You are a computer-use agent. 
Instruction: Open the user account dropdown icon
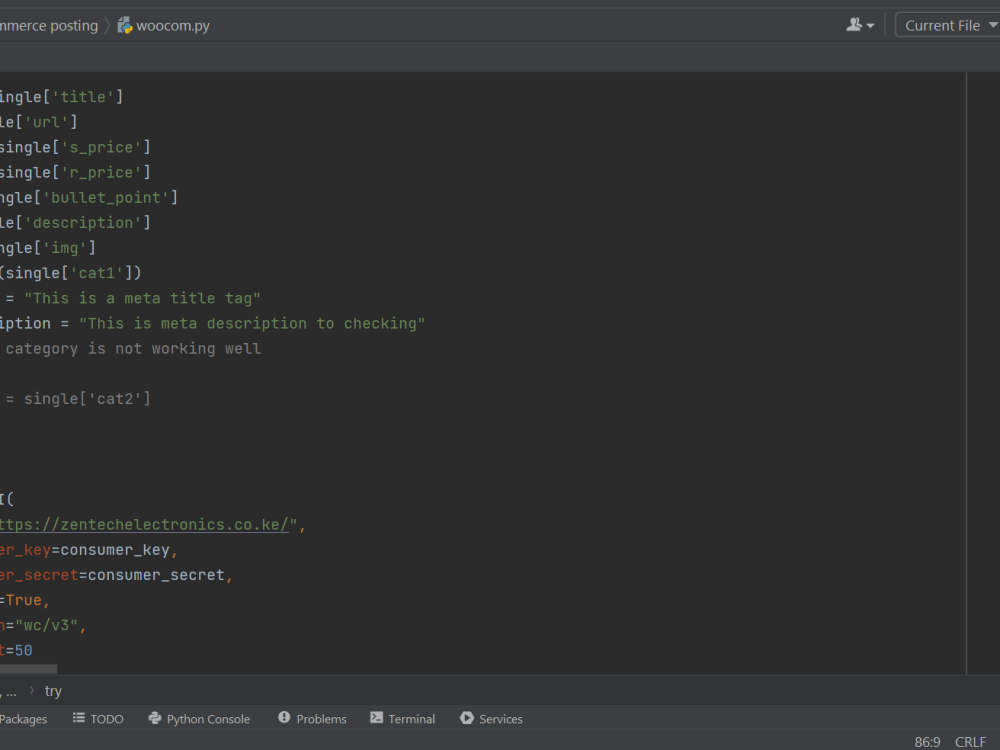[x=860, y=26]
